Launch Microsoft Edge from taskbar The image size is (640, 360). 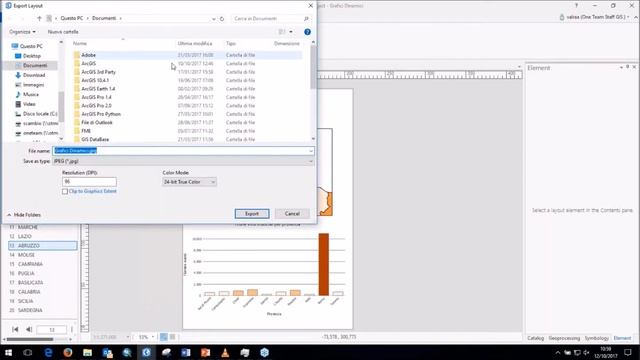point(48,352)
